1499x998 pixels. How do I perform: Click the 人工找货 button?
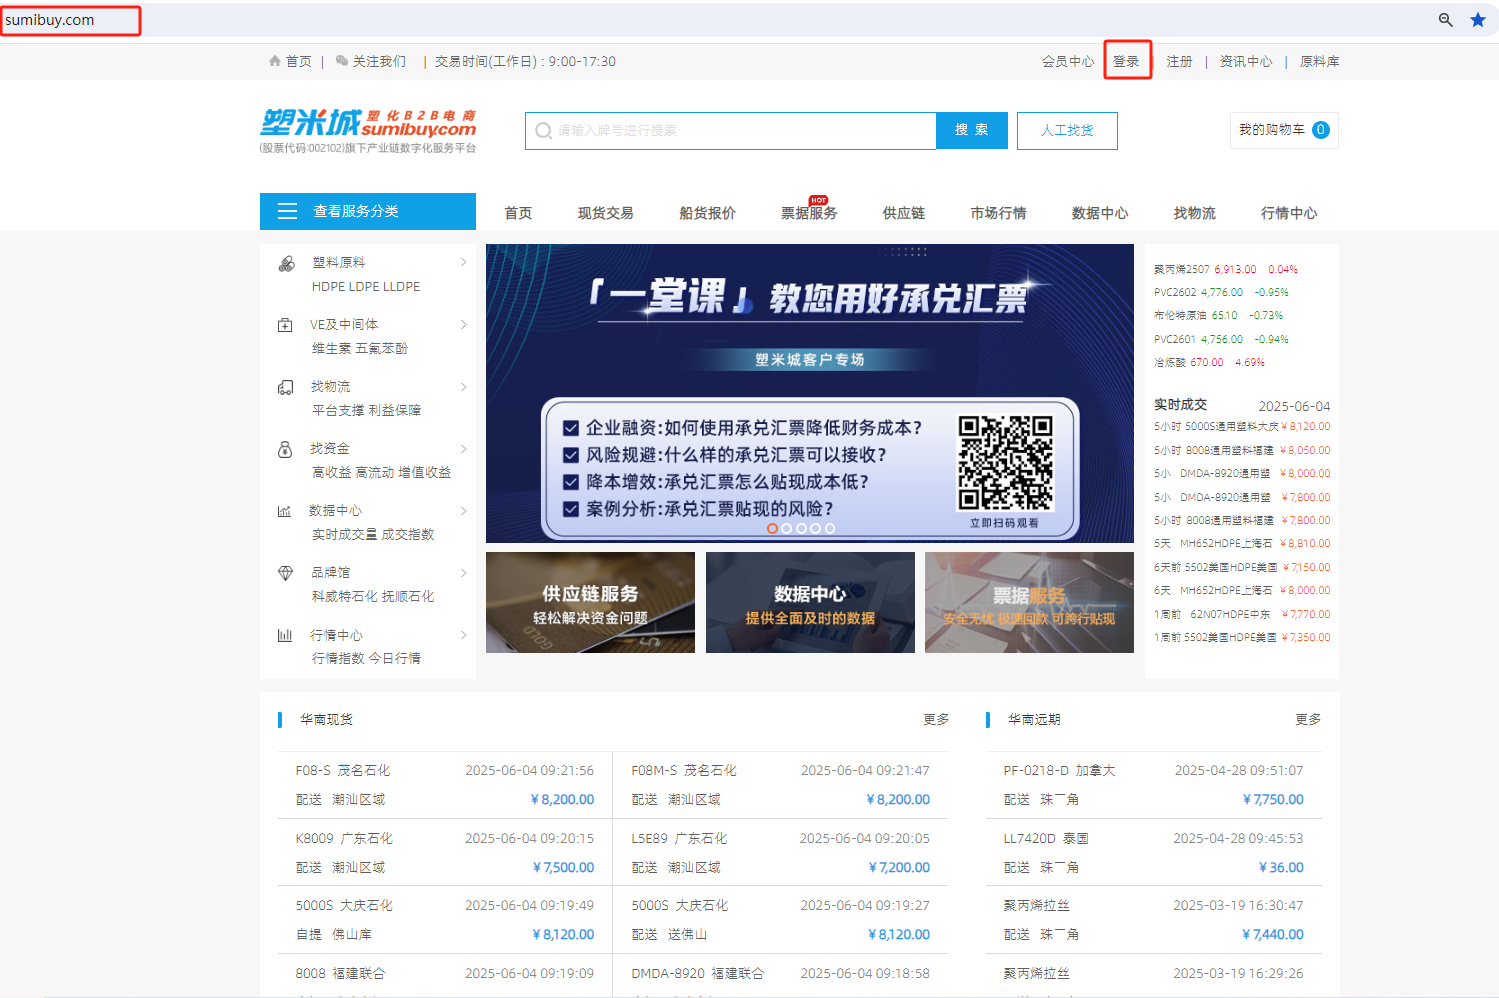(1067, 130)
